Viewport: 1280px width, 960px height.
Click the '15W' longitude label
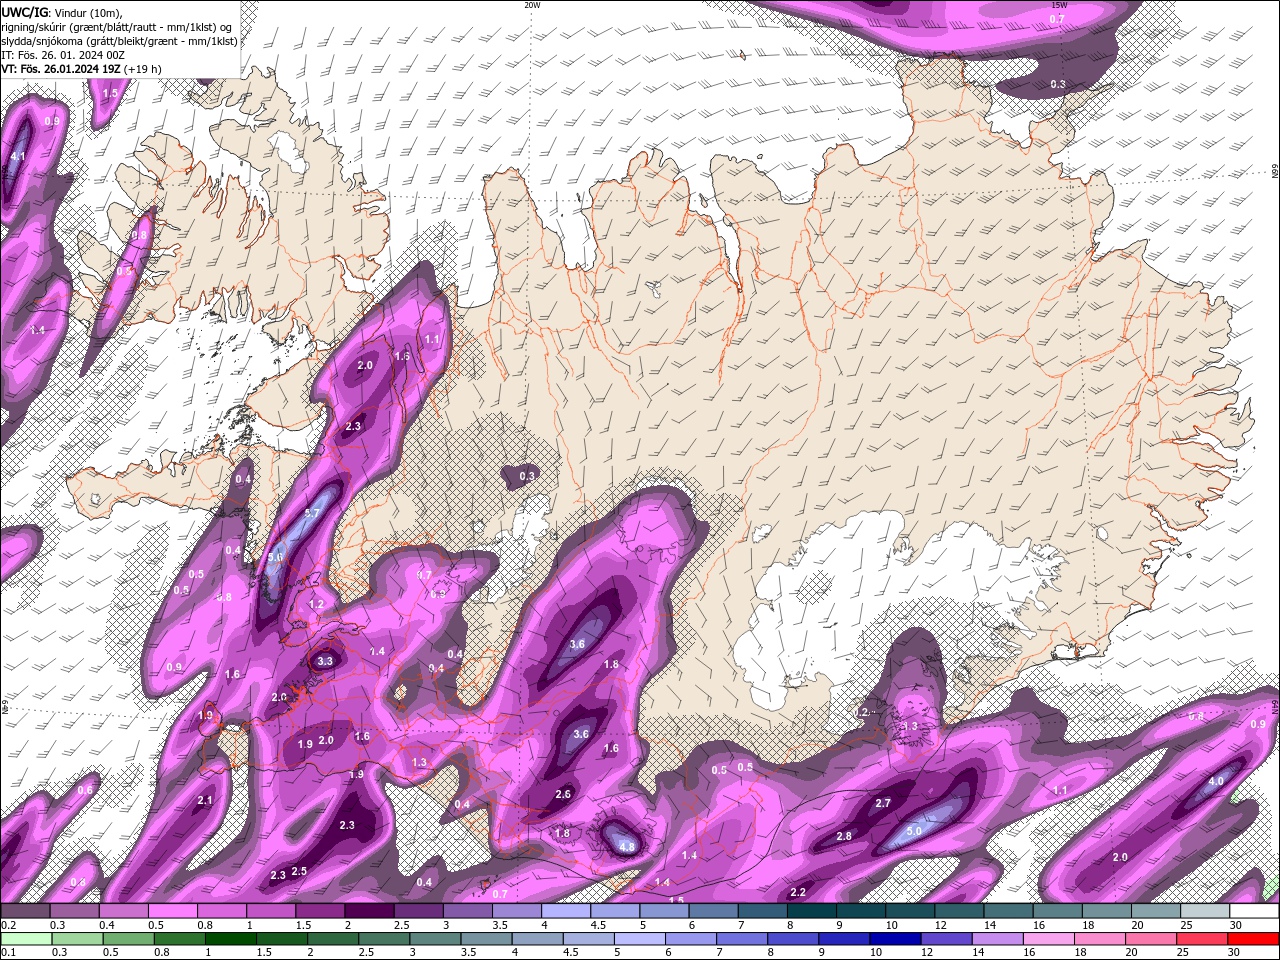1057,5
